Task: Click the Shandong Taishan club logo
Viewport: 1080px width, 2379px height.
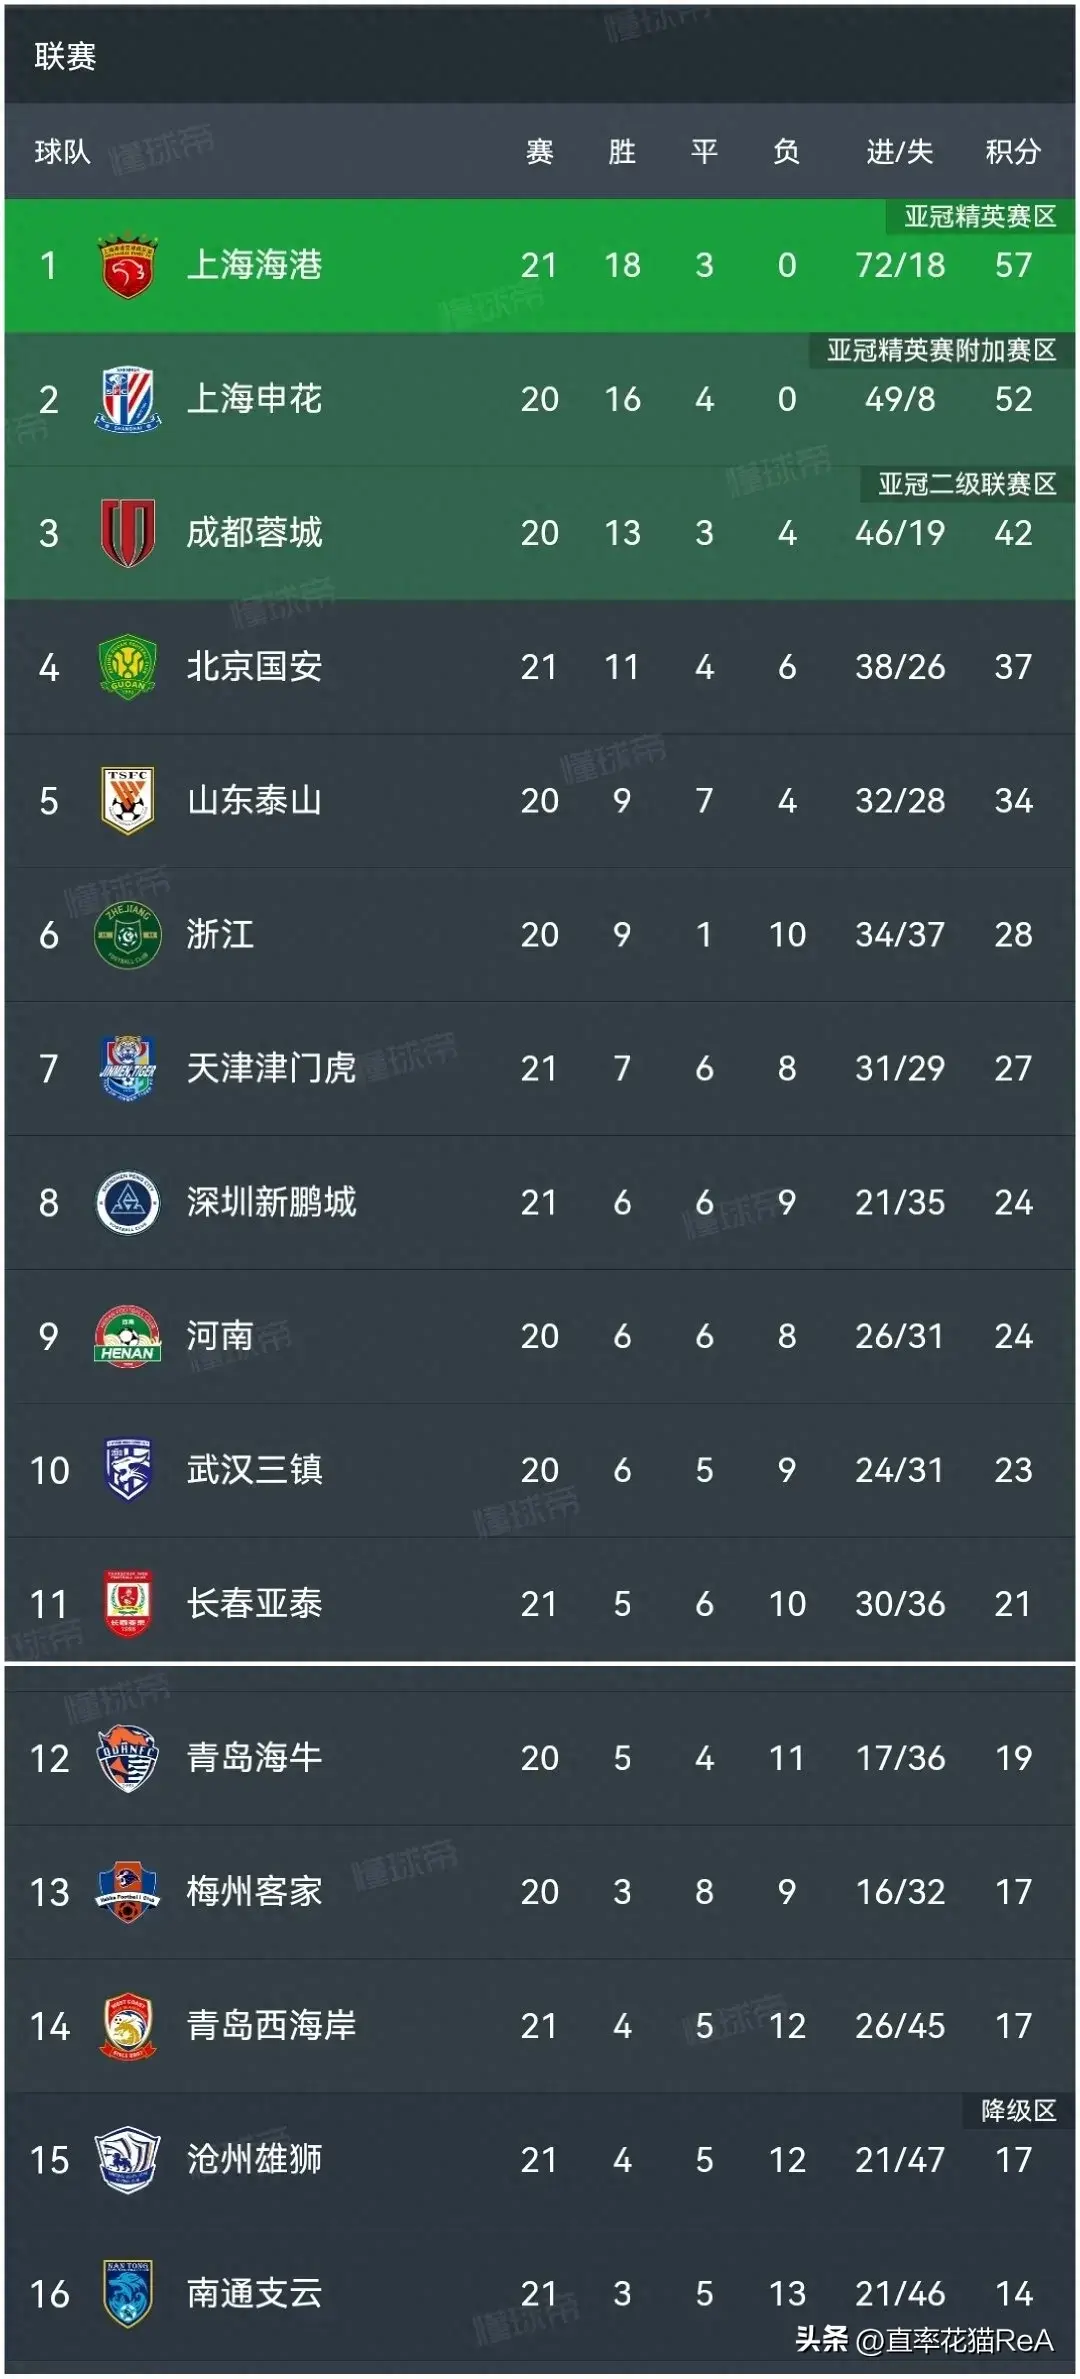Action: point(130,800)
